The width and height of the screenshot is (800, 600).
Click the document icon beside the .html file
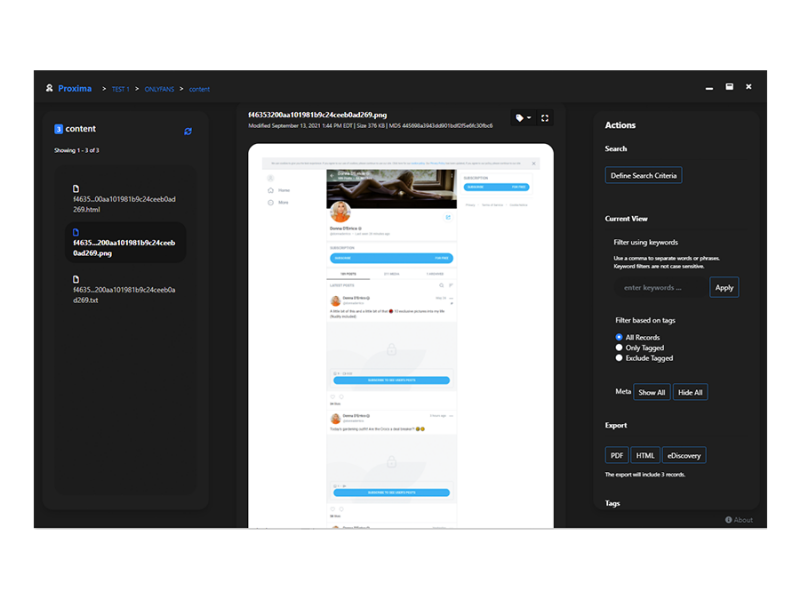76,187
